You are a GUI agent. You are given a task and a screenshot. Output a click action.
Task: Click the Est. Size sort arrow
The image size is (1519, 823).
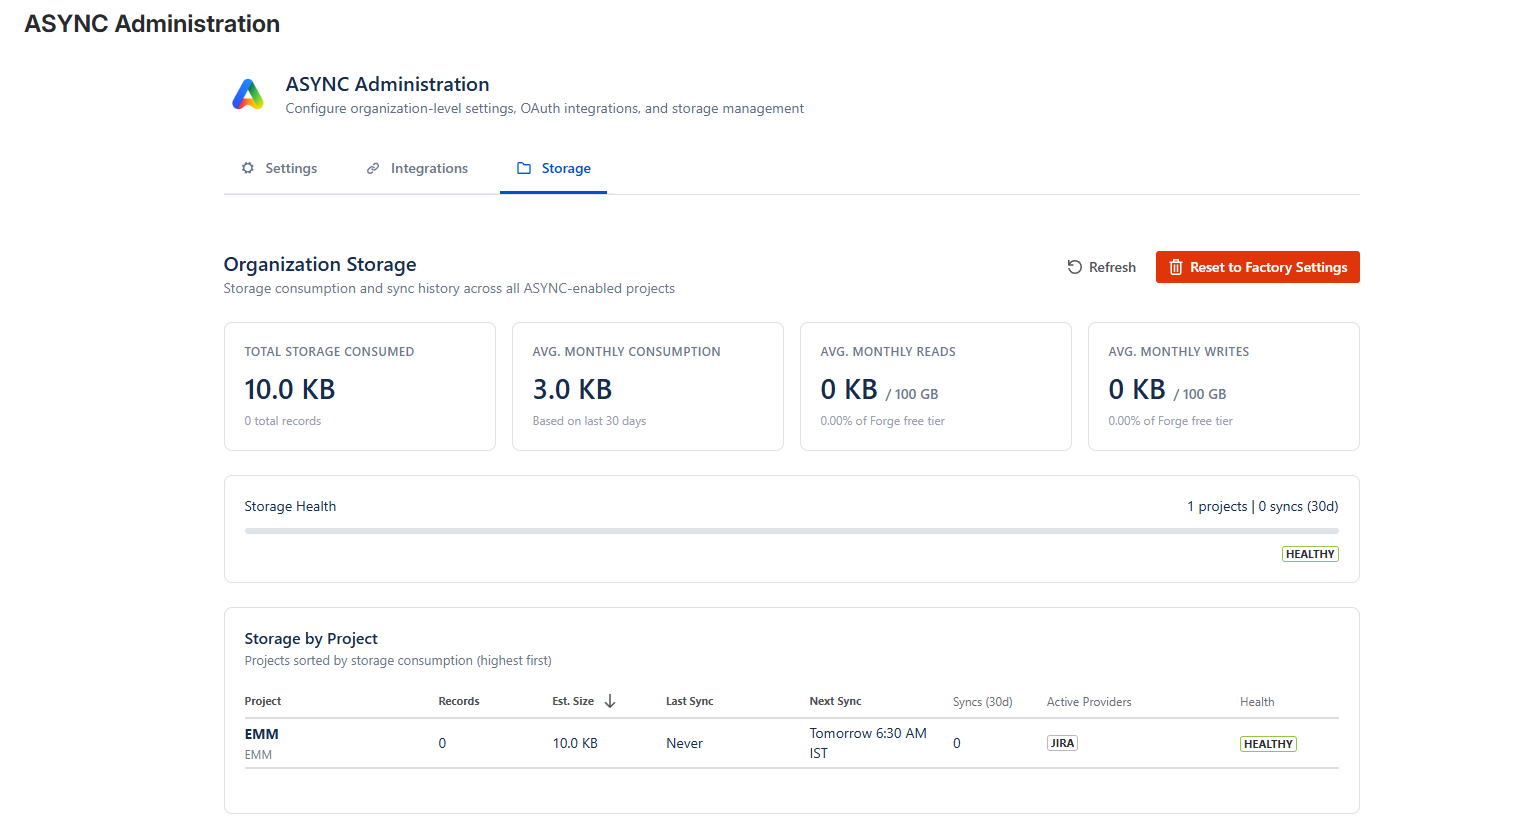pos(610,701)
